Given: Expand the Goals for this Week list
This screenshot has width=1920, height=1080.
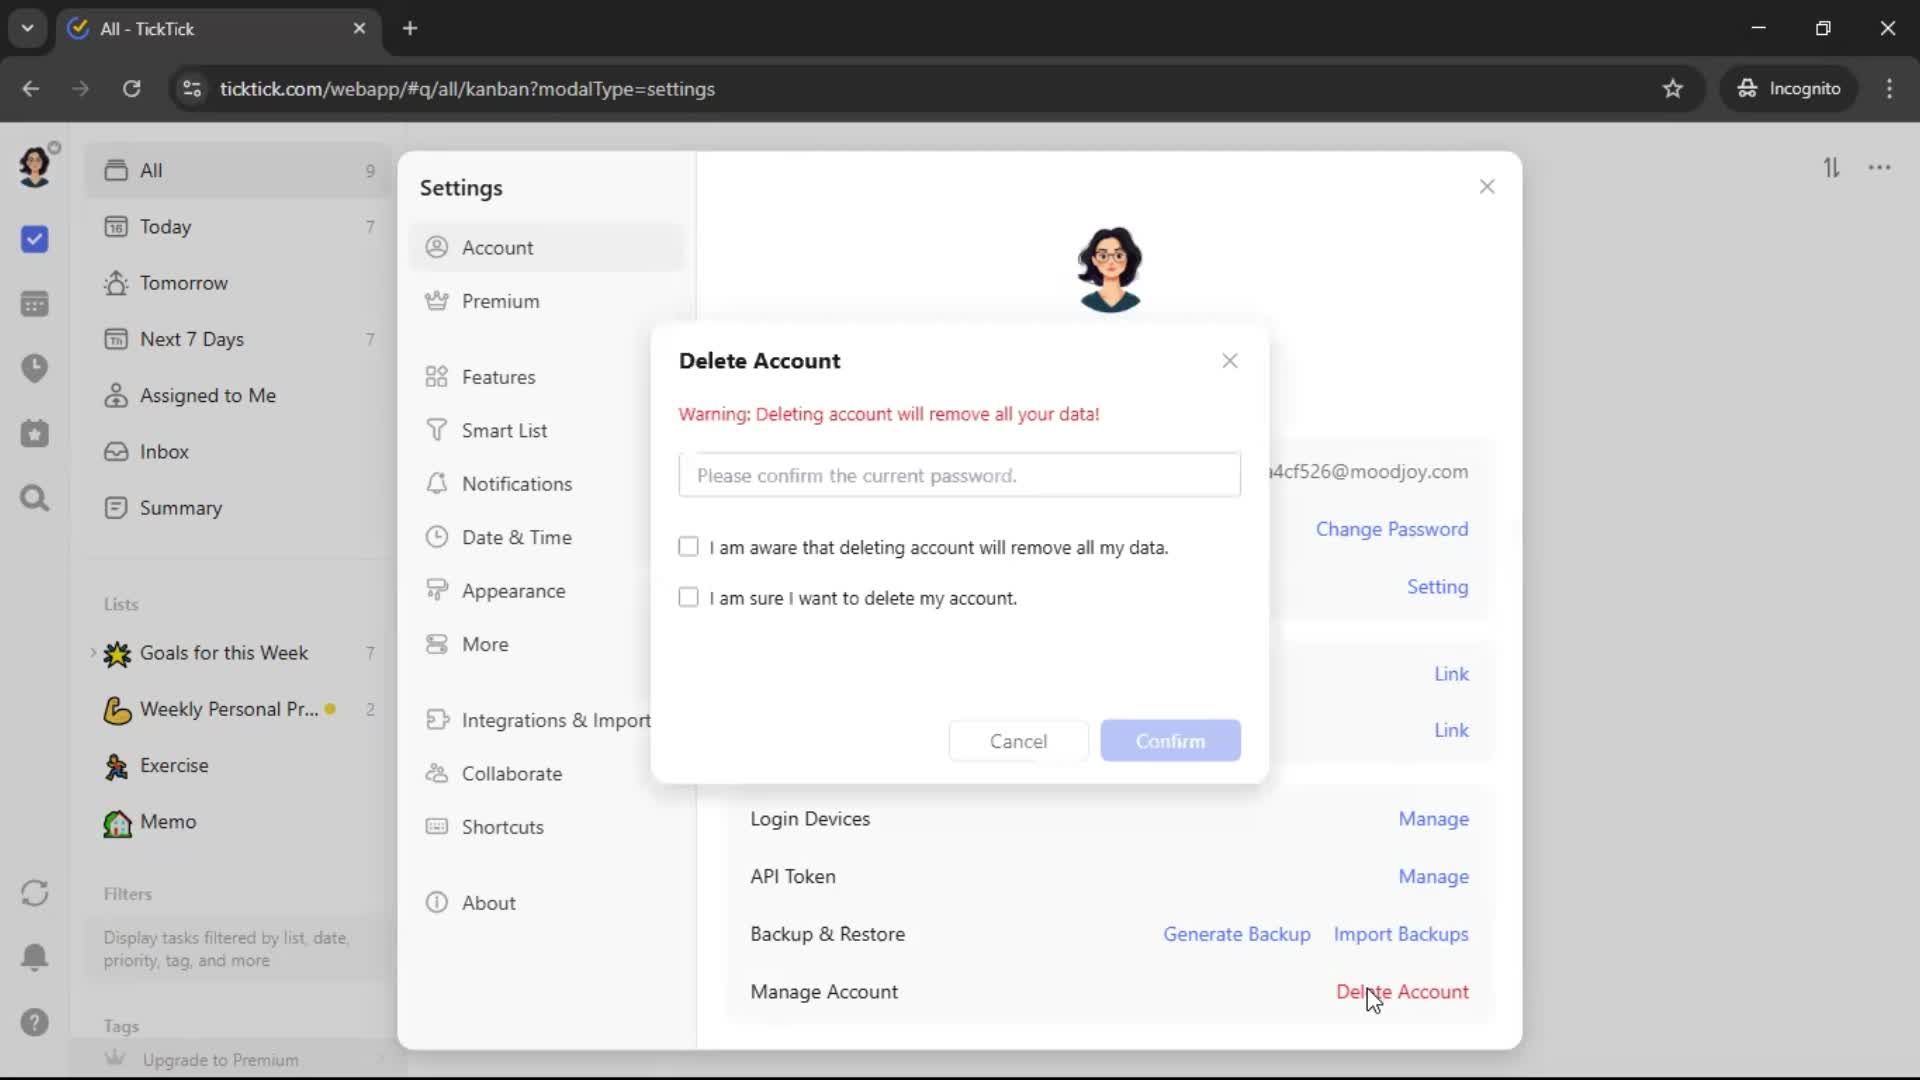Looking at the screenshot, I should pyautogui.click(x=93, y=653).
